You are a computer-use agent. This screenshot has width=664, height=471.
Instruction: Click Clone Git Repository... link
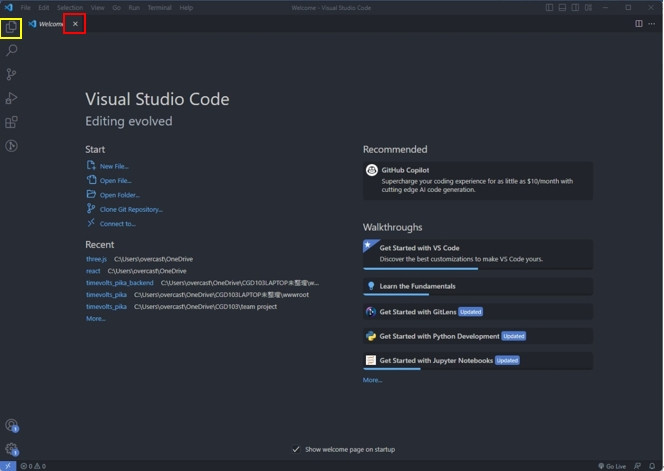pyautogui.click(x=131, y=209)
